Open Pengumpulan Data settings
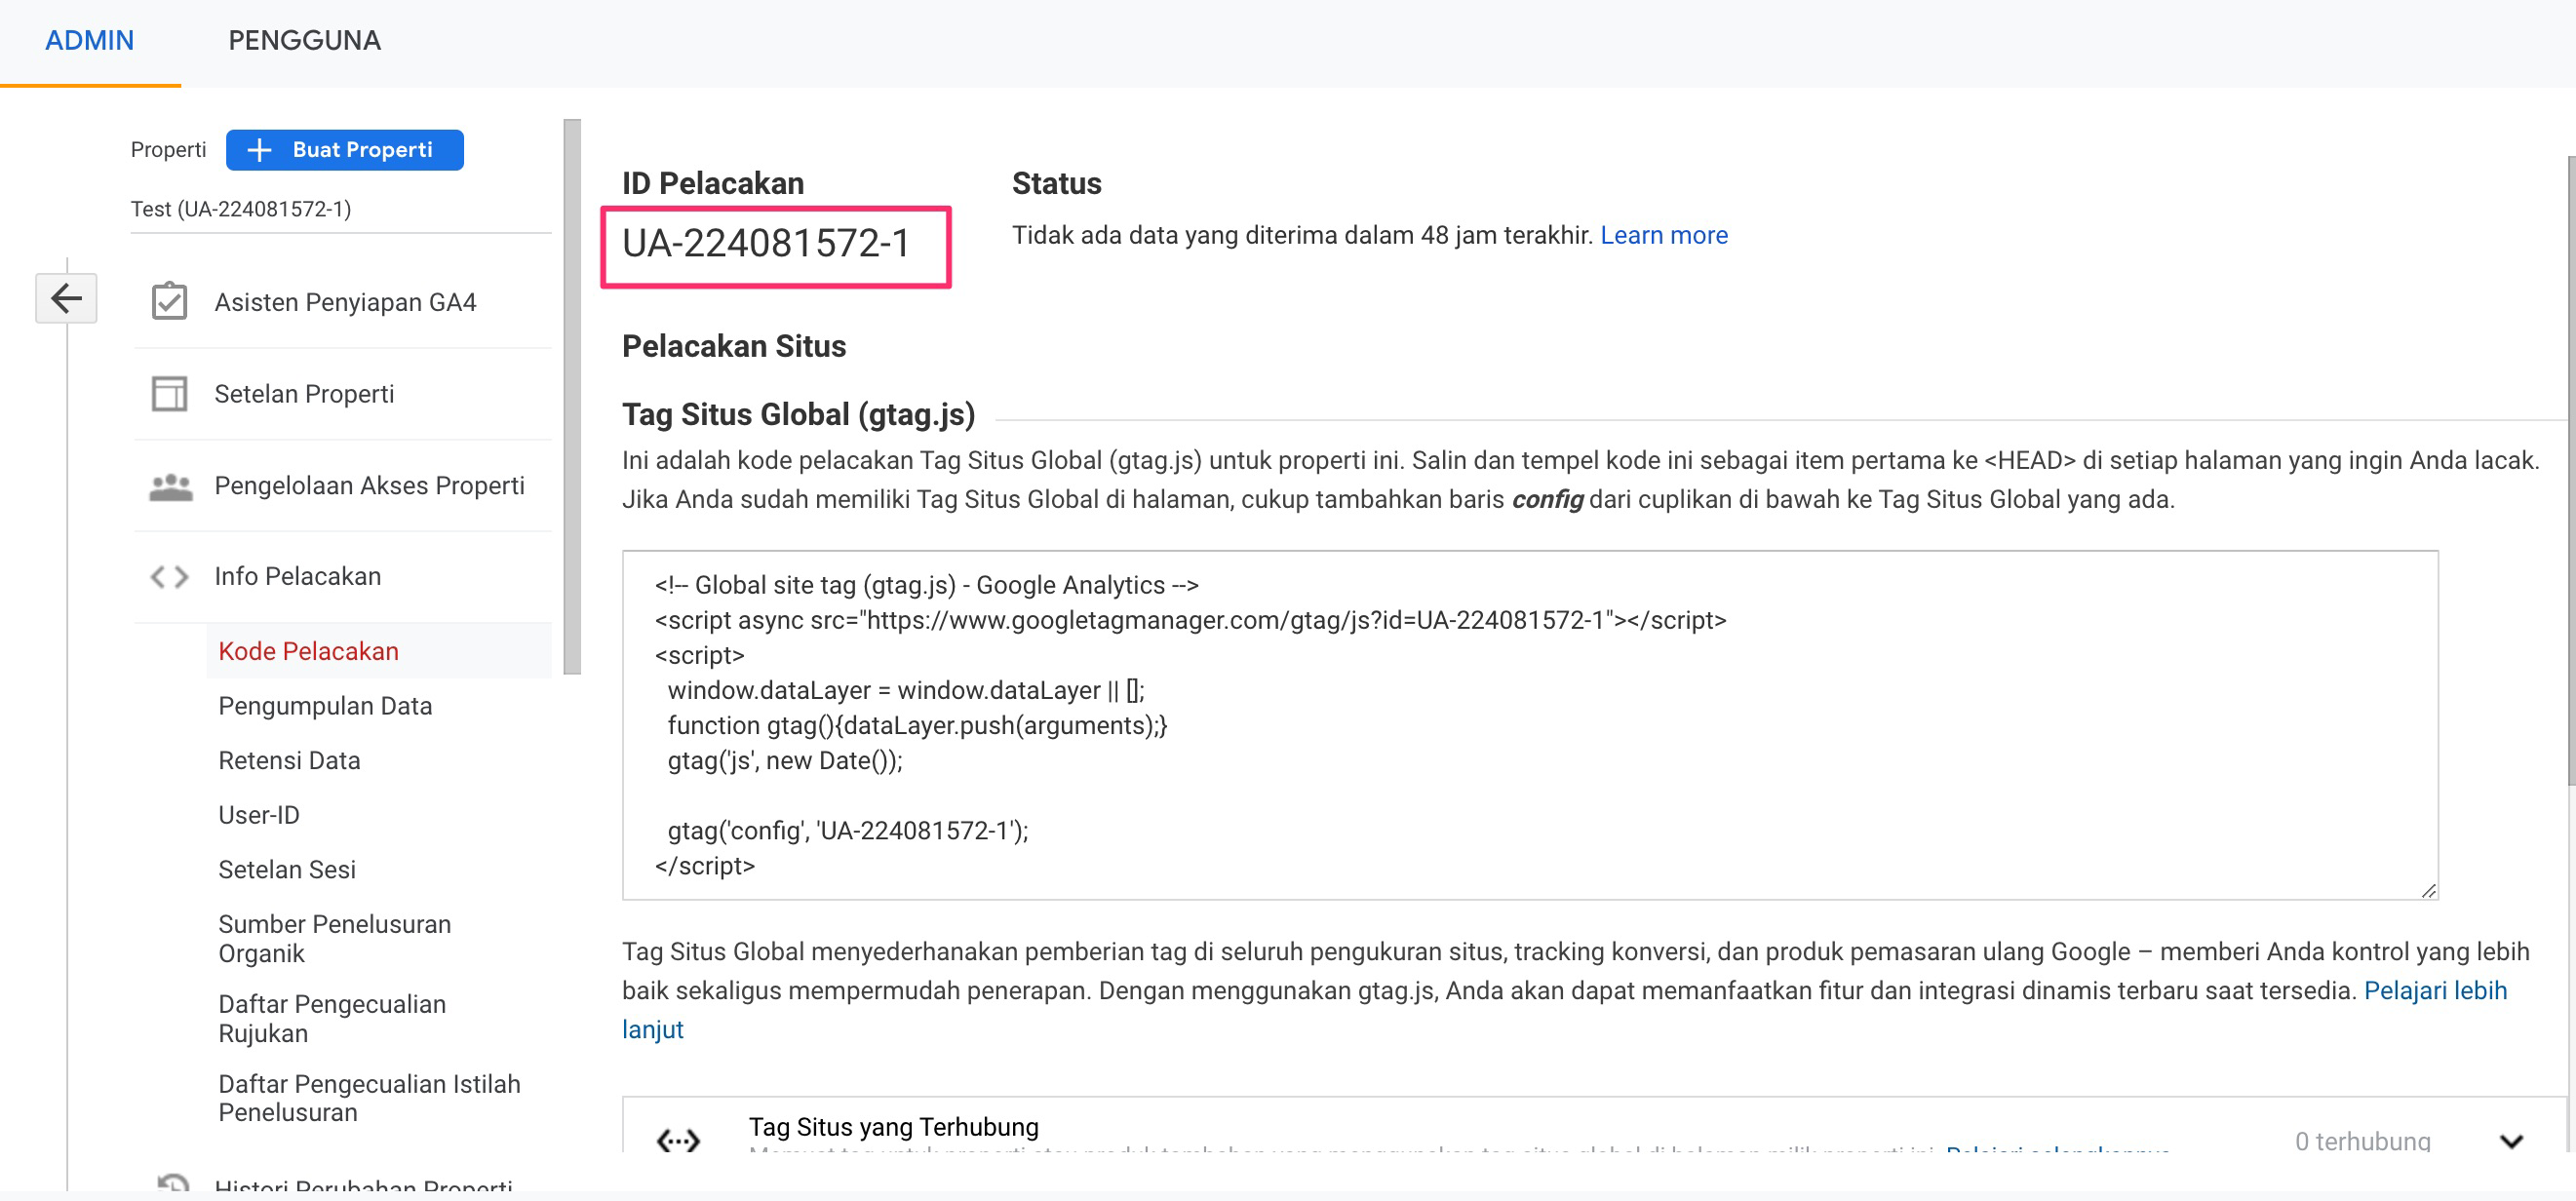 [325, 707]
